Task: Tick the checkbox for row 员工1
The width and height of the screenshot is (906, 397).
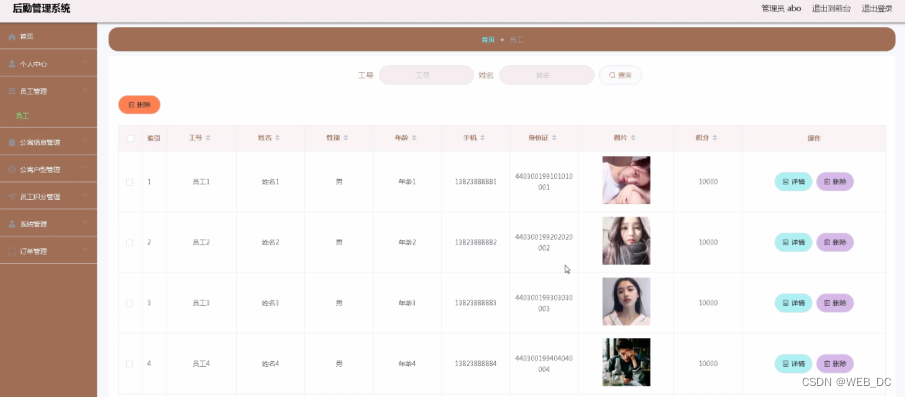Action: (x=129, y=182)
